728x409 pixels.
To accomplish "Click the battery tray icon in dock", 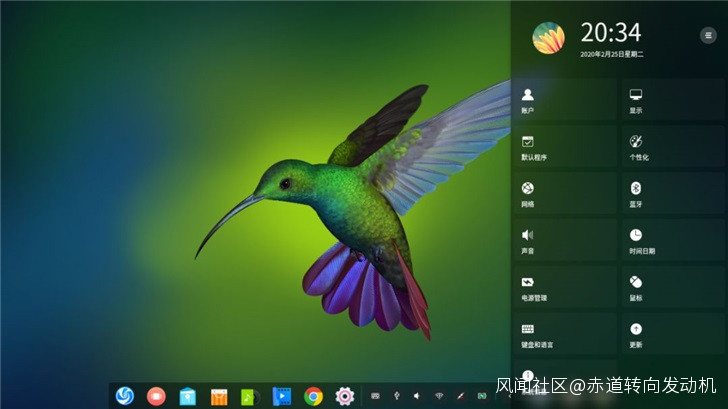I will (482, 396).
